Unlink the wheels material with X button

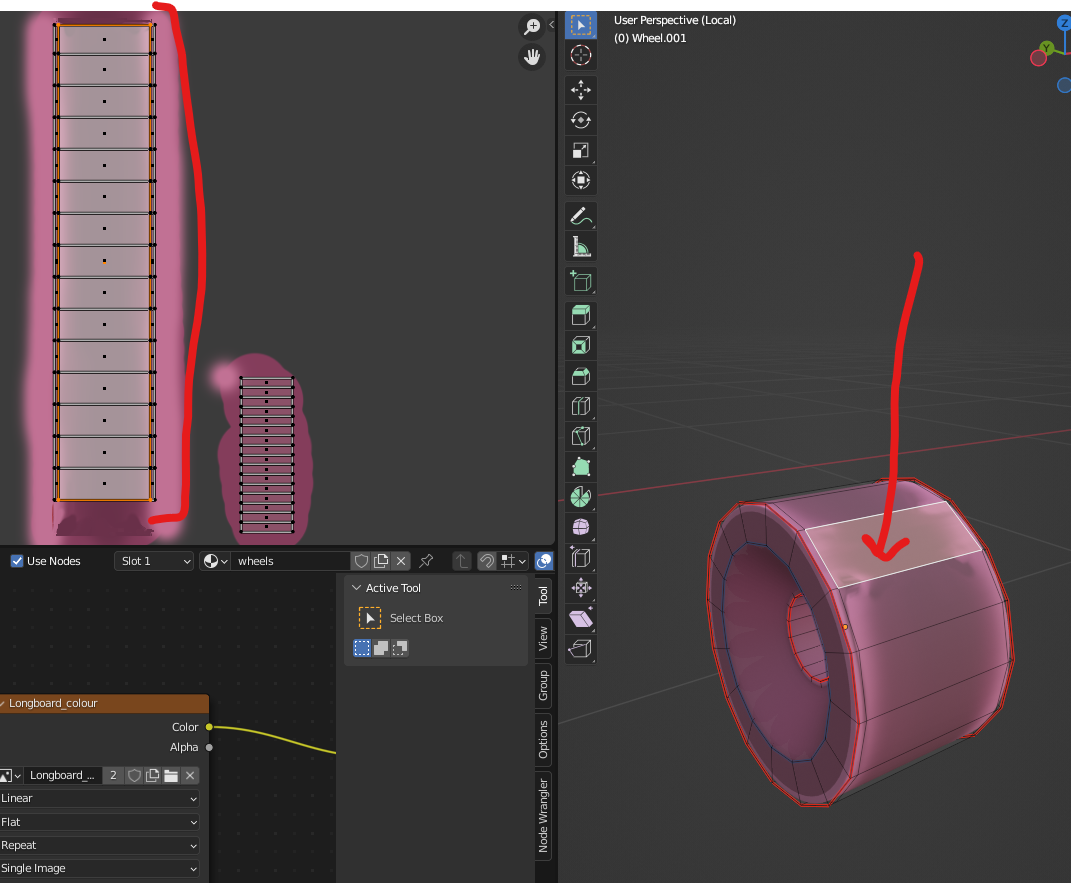point(401,561)
